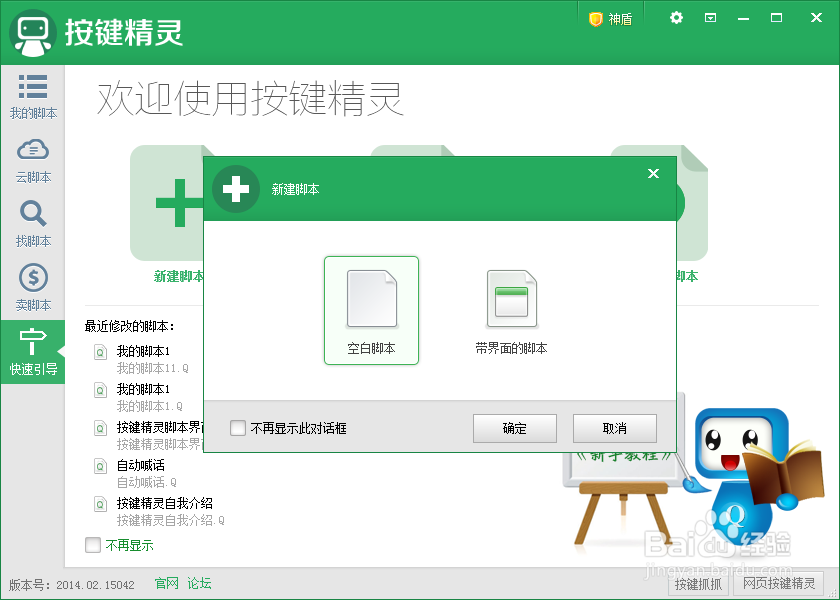Click file icon beside 我的脚本1.Q entry
Viewport: 840px width, 600px height.
point(100,390)
